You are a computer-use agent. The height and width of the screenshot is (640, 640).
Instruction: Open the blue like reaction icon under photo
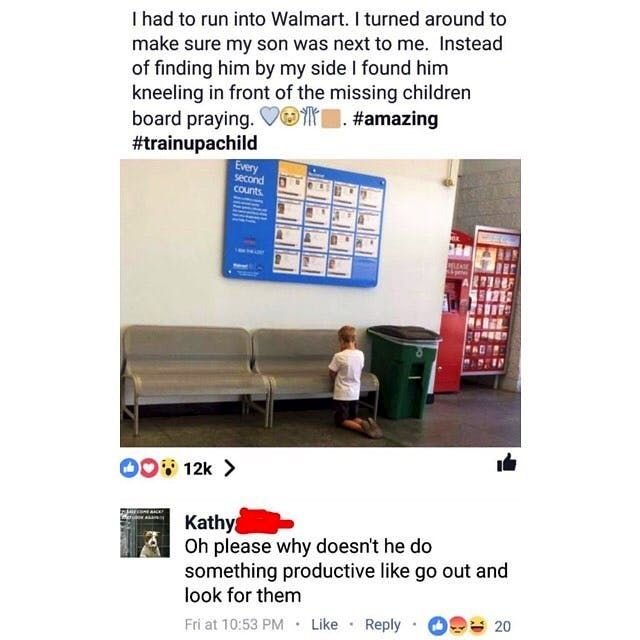pos(129,468)
